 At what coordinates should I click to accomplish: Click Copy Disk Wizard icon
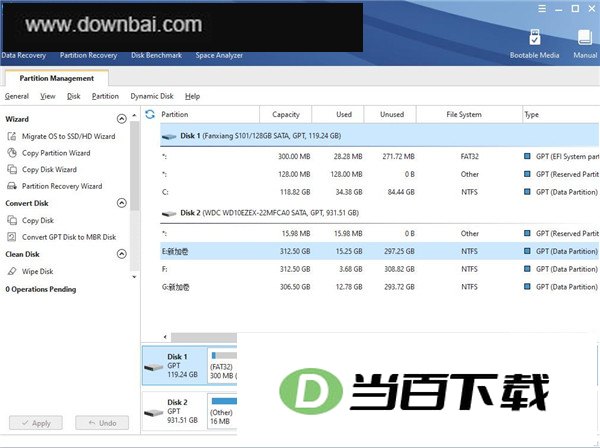(x=12, y=169)
